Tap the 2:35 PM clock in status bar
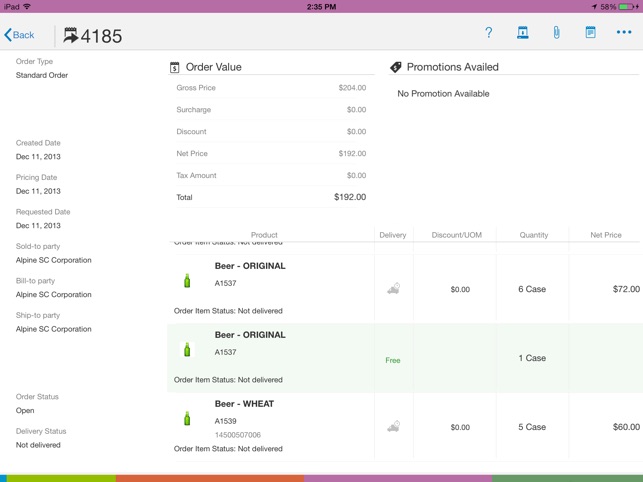 pos(322,7)
